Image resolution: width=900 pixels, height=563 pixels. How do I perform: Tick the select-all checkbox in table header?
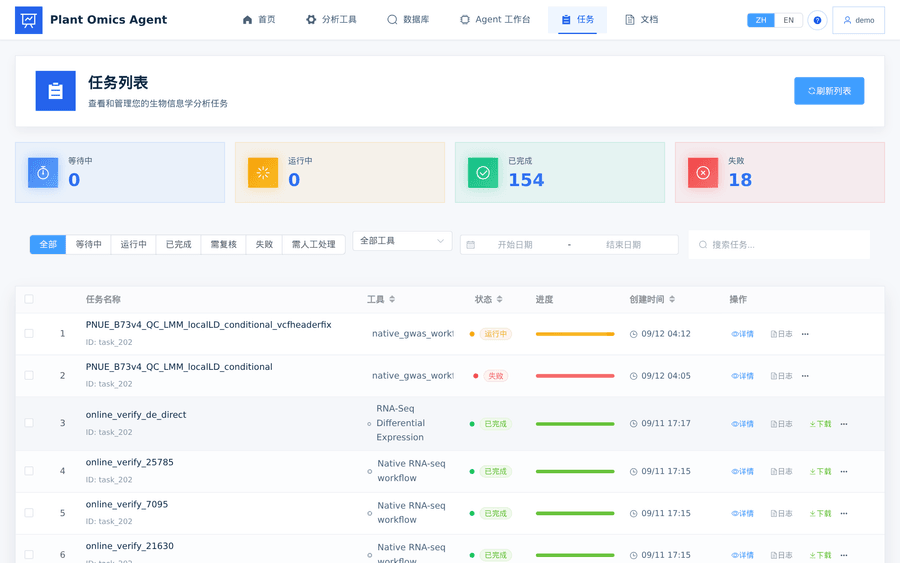[x=29, y=299]
